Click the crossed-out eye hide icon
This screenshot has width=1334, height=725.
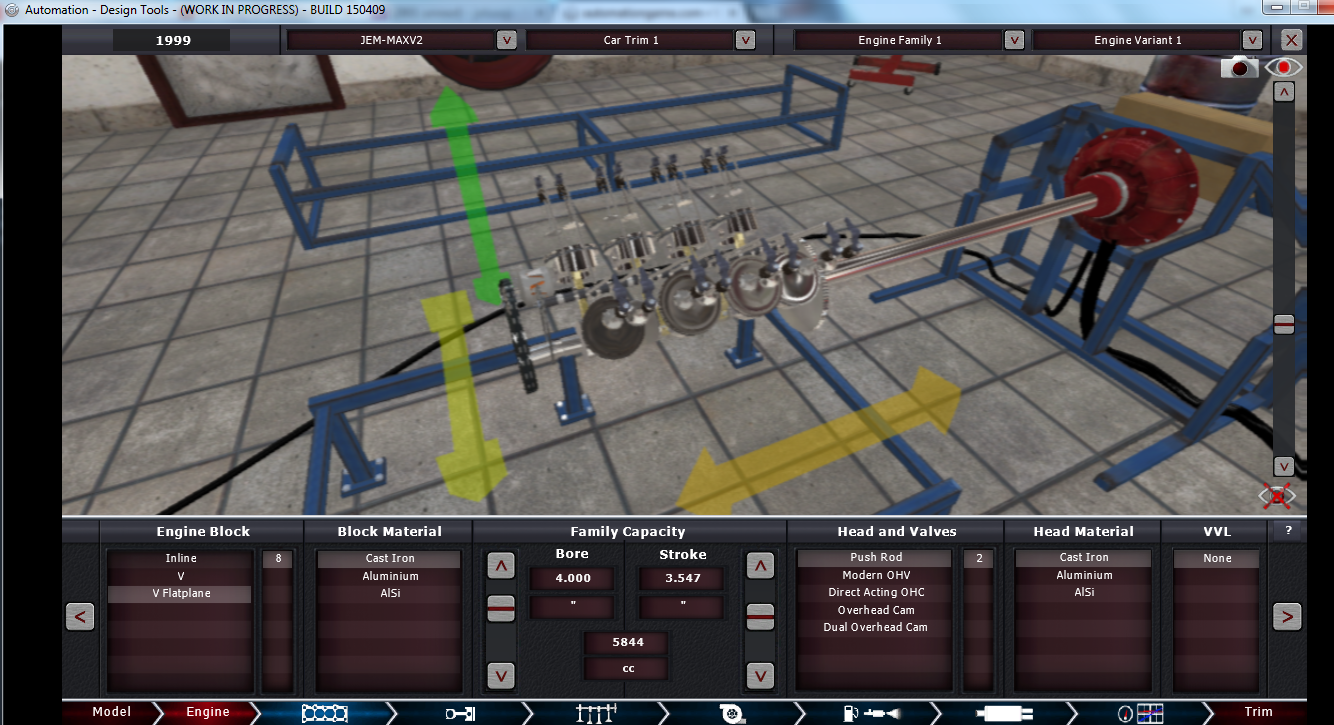(1277, 496)
